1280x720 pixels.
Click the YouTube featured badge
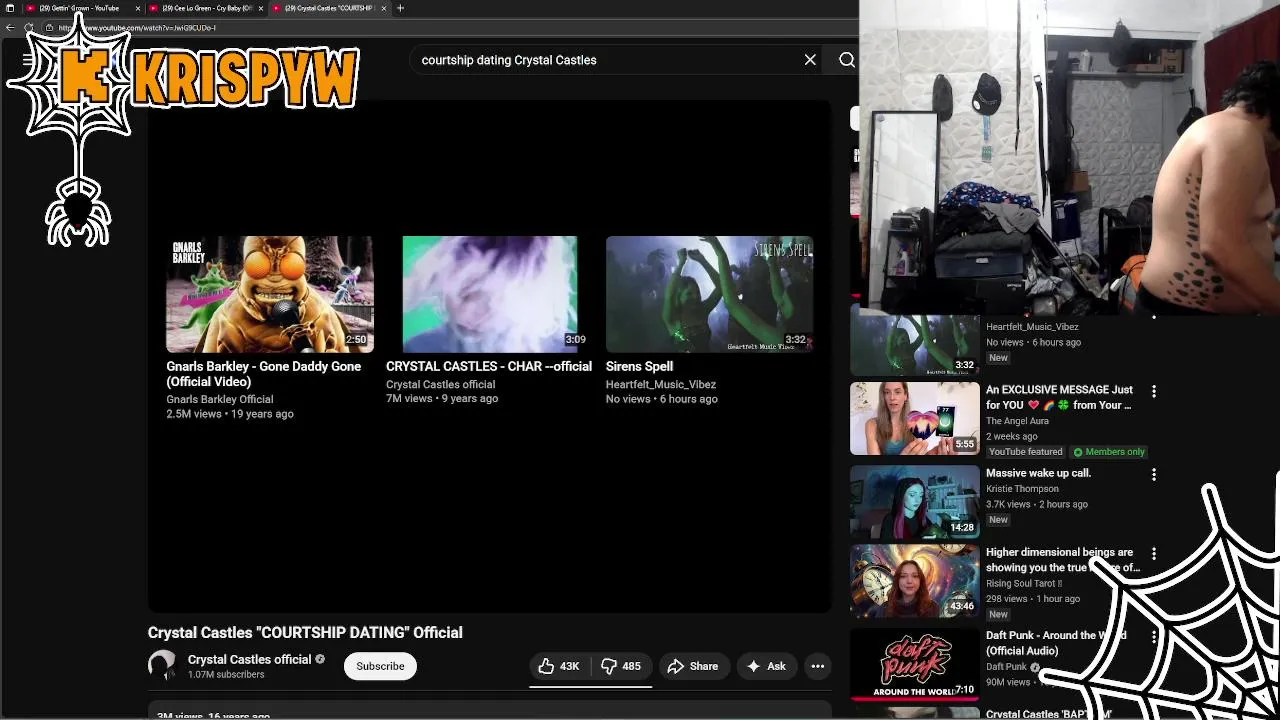pos(1026,452)
